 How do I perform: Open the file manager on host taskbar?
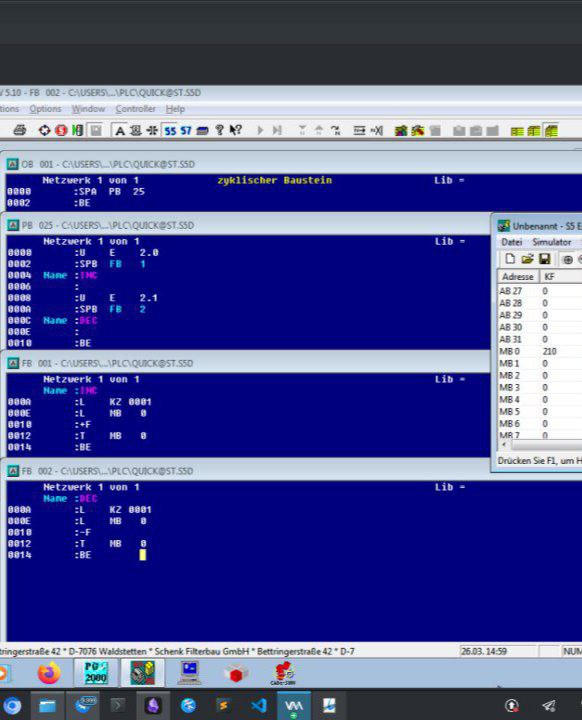tap(47, 705)
